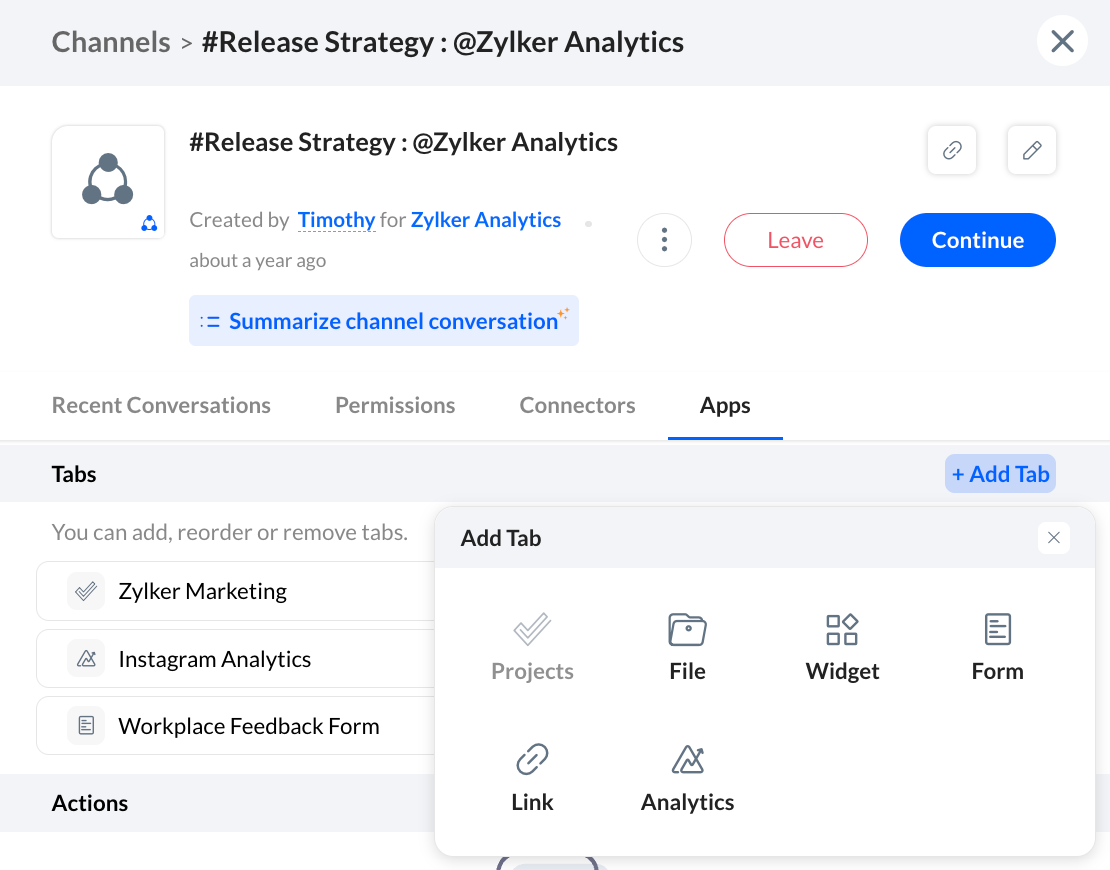Image resolution: width=1110 pixels, height=870 pixels.
Task: Go to Channels breadcrumb
Action: pos(111,42)
